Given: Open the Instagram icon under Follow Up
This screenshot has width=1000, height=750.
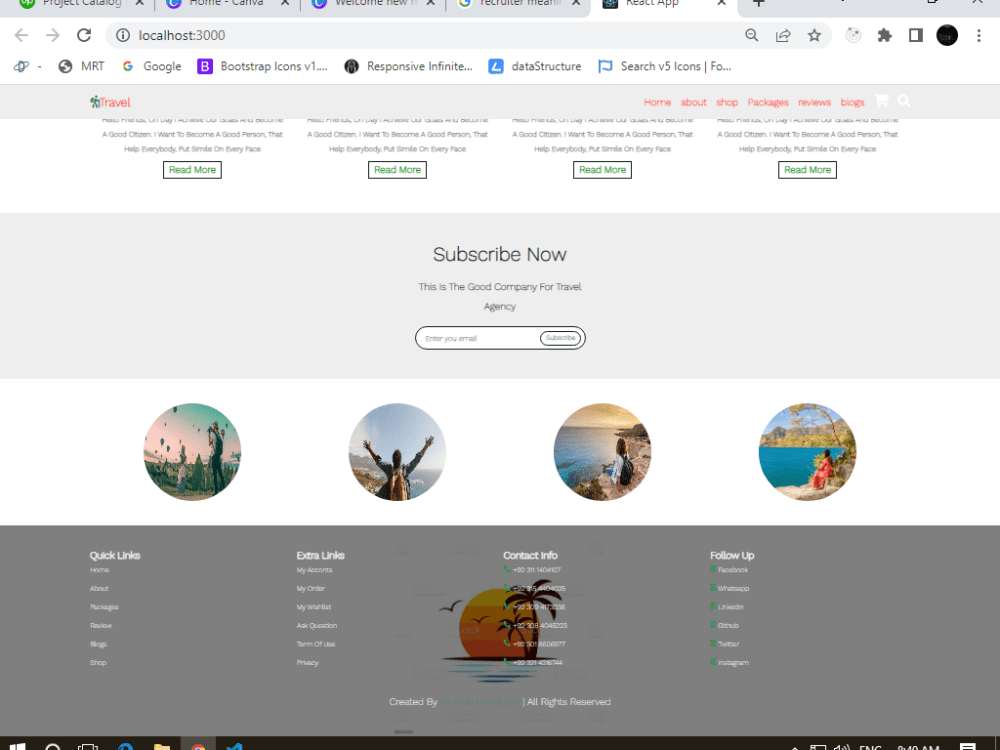Looking at the screenshot, I should click(731, 662).
